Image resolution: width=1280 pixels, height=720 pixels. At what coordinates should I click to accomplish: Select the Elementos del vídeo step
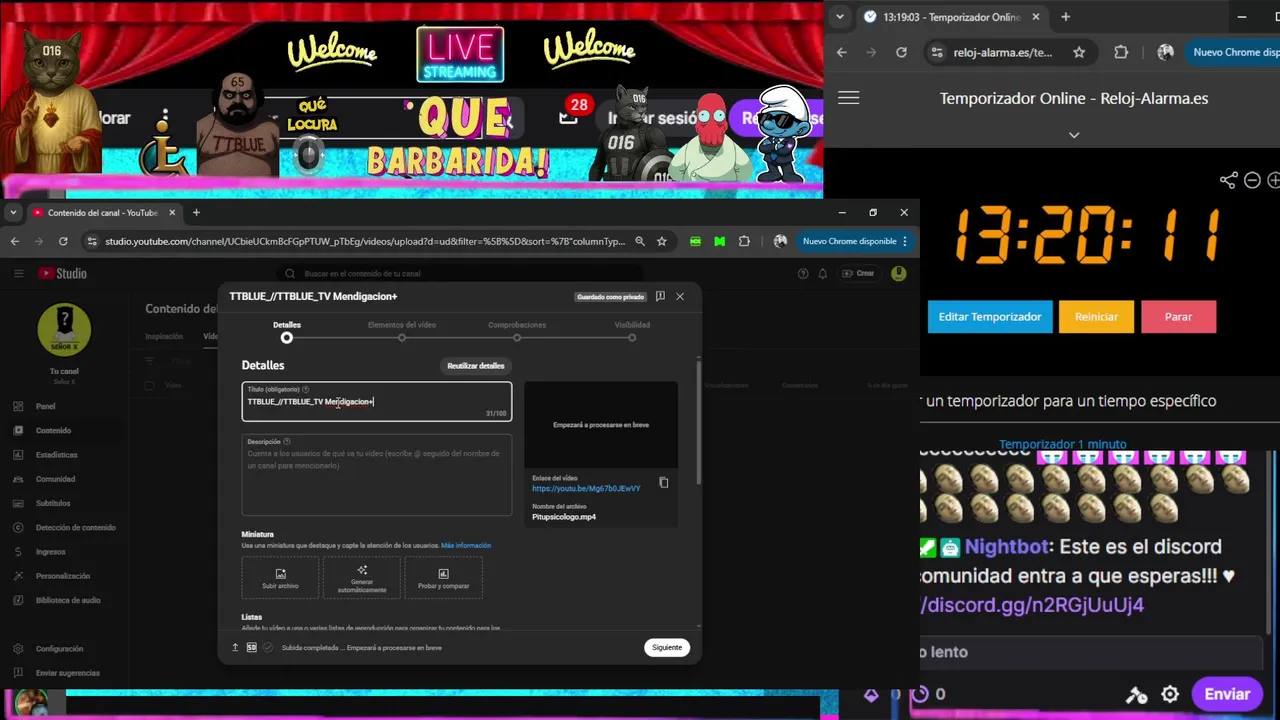[x=402, y=331]
